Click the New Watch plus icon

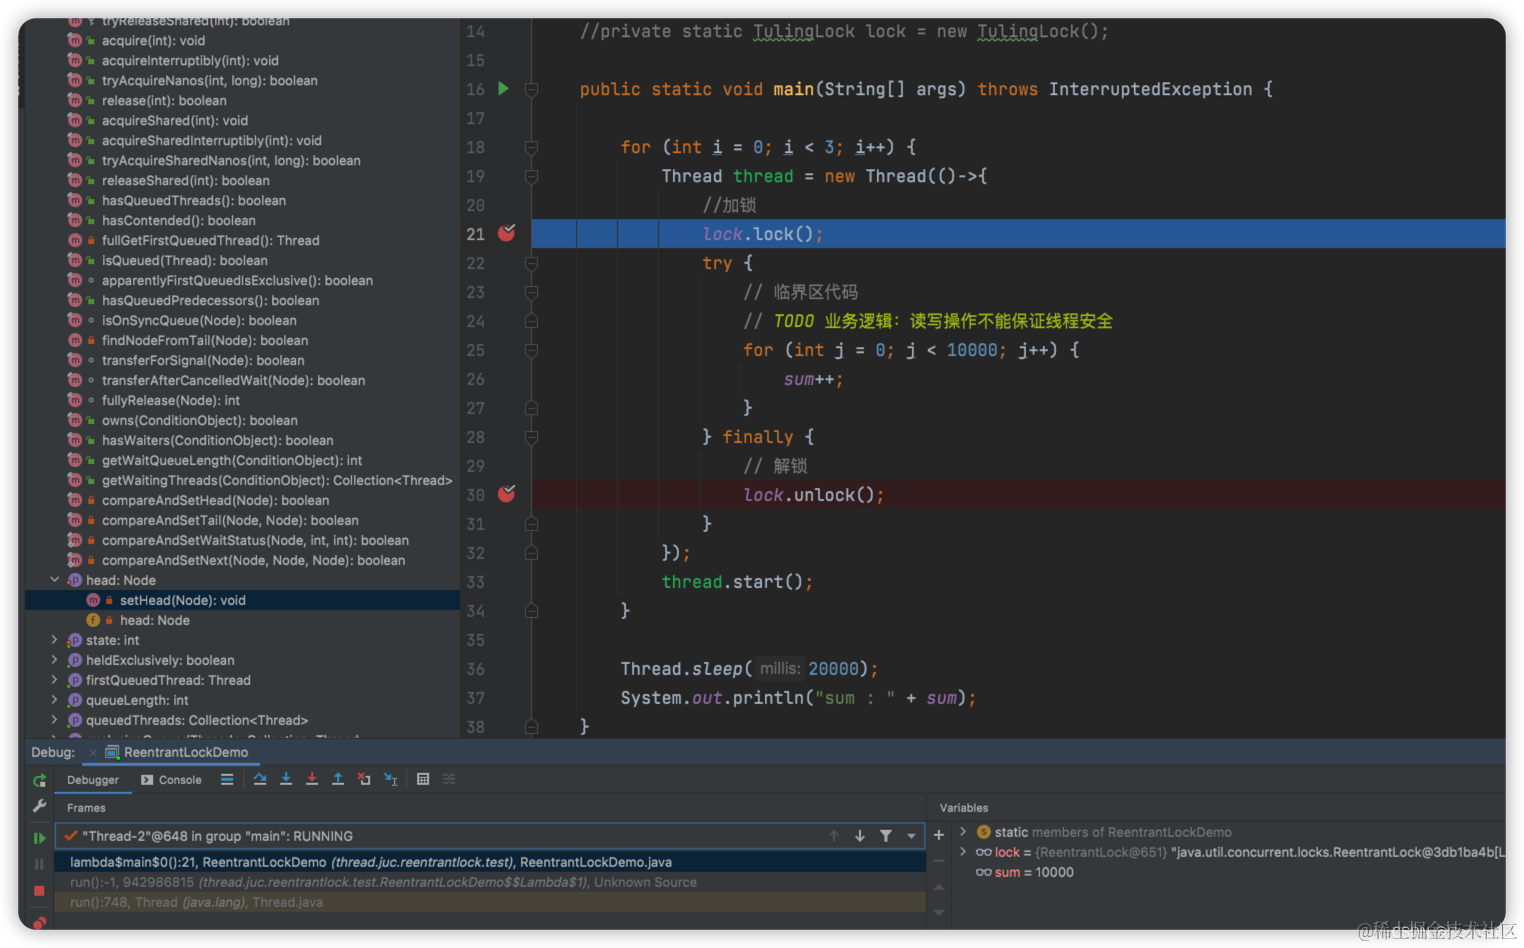point(939,834)
